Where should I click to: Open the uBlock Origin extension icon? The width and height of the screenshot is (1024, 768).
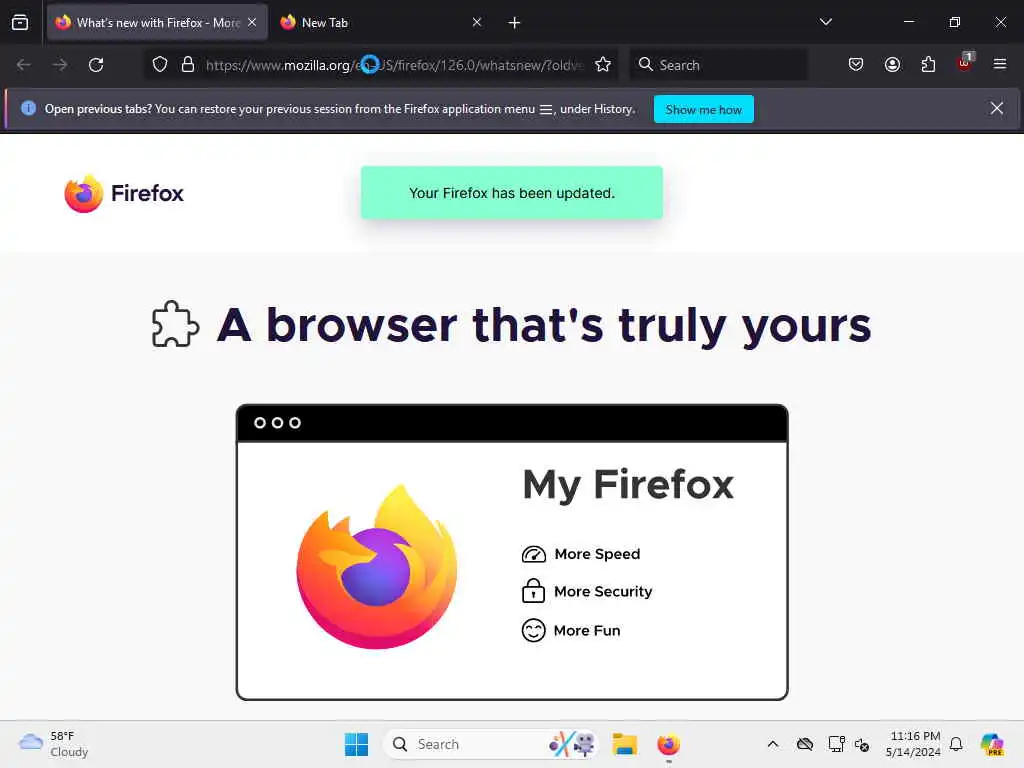965,63
